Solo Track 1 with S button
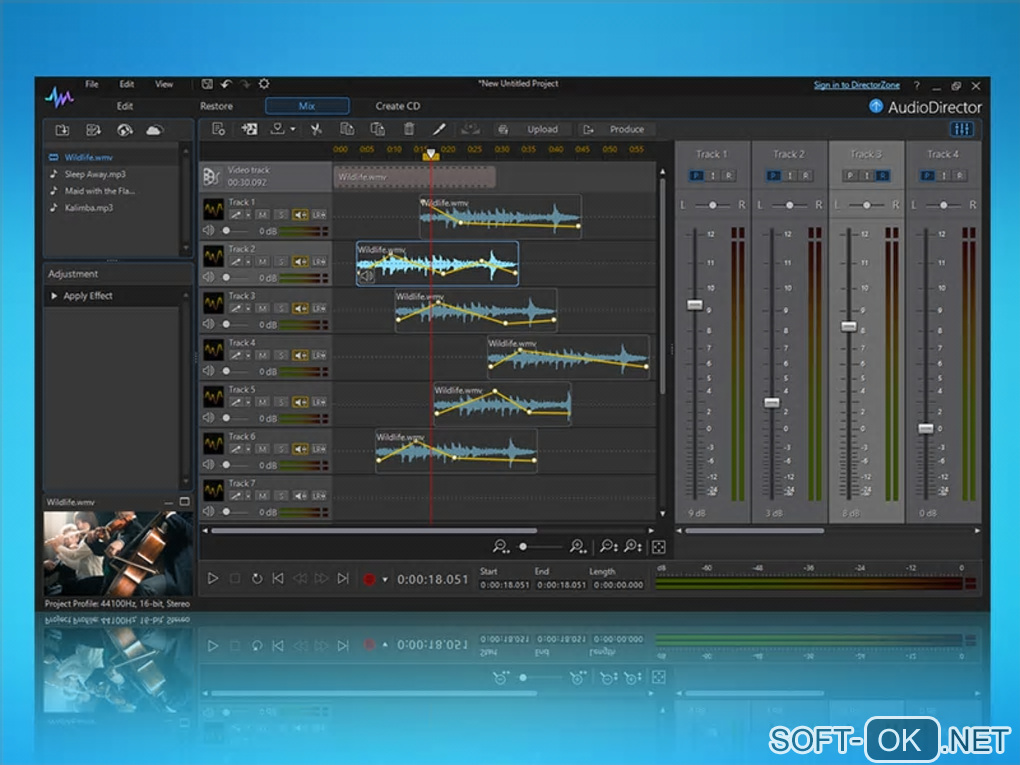Screen dimensions: 1020x765 click(280, 215)
